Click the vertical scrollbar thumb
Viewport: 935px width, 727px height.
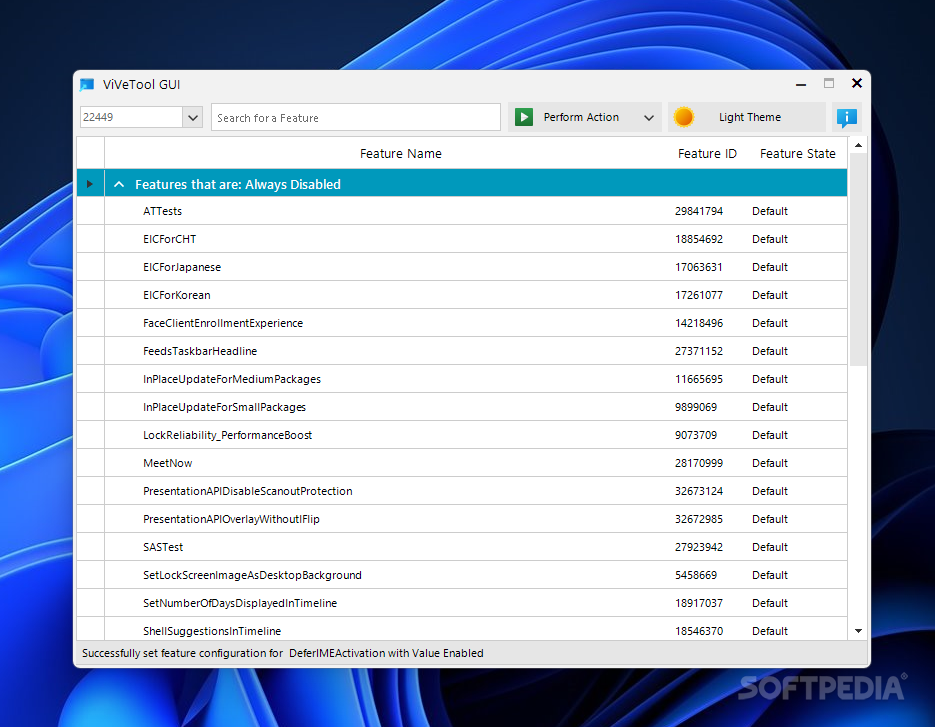point(858,259)
